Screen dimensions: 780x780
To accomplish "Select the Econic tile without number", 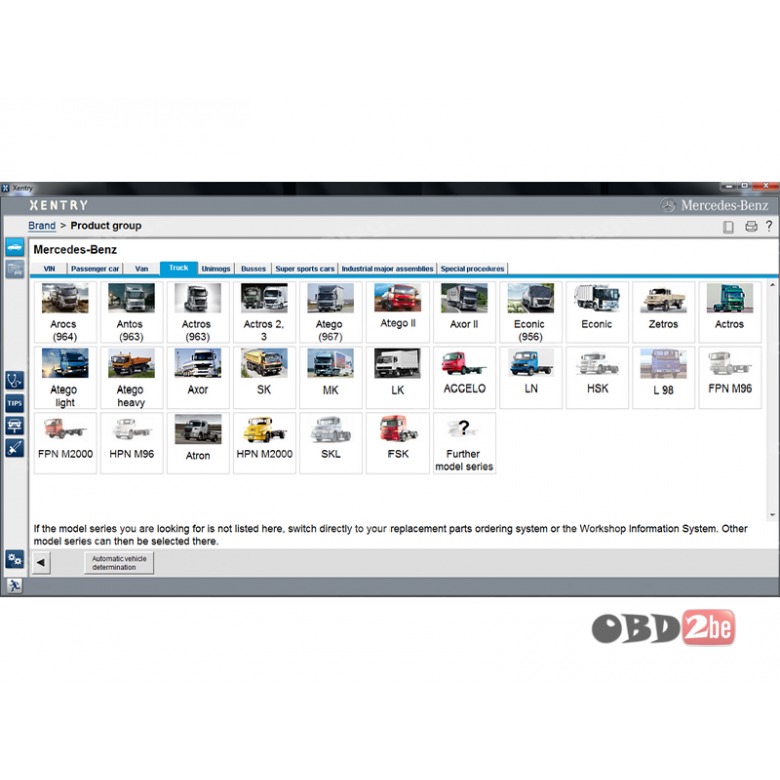I will point(597,312).
